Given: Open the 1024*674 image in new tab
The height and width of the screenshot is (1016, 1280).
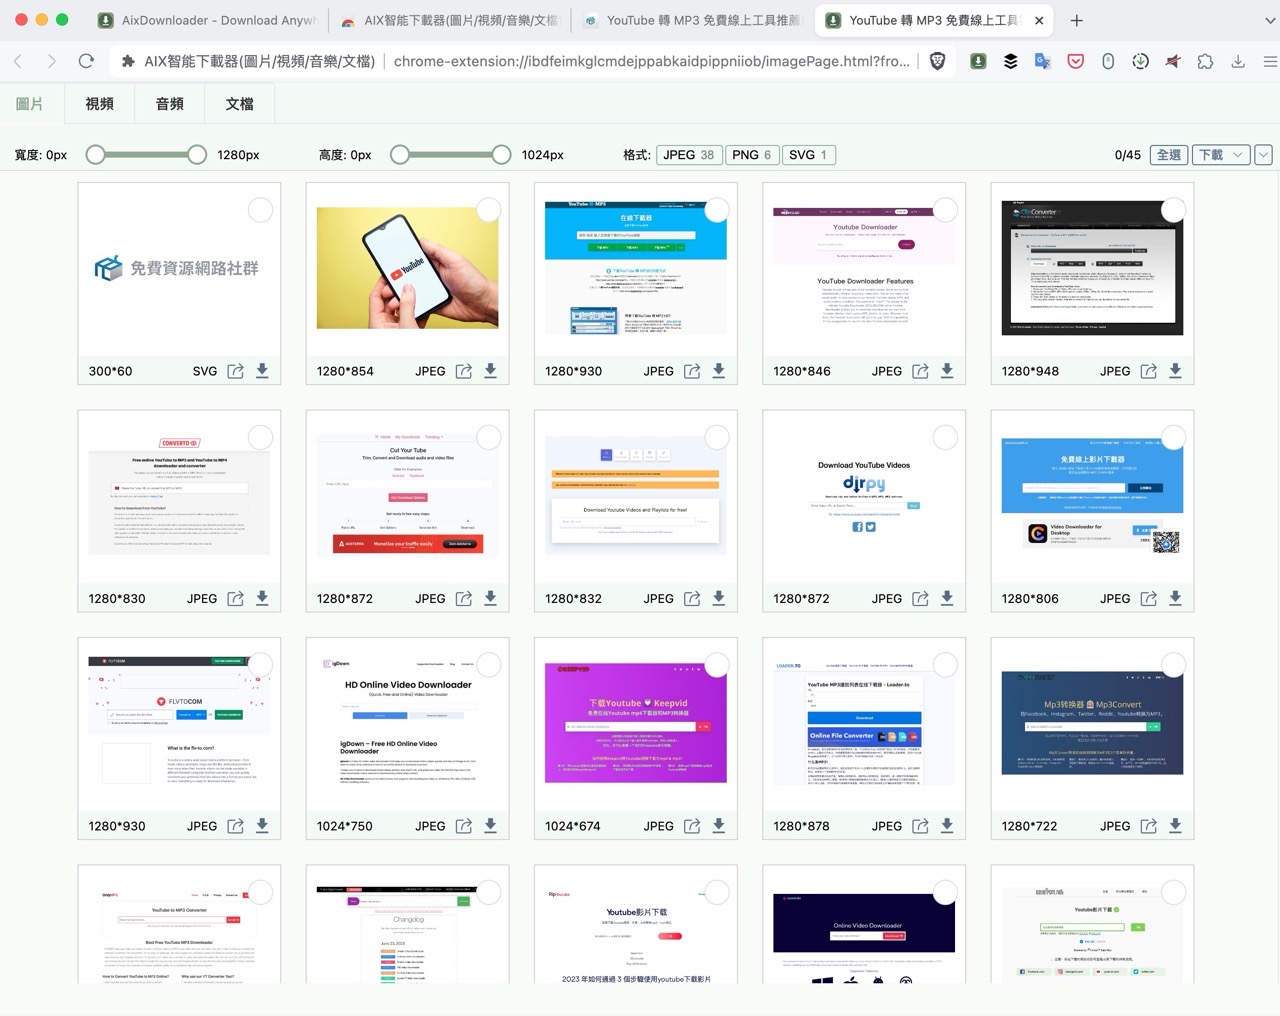Looking at the screenshot, I should pyautogui.click(x=691, y=826).
